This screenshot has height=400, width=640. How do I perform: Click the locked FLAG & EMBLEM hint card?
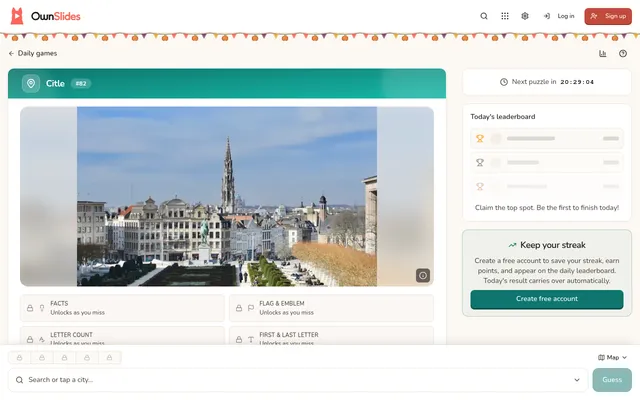click(x=331, y=308)
